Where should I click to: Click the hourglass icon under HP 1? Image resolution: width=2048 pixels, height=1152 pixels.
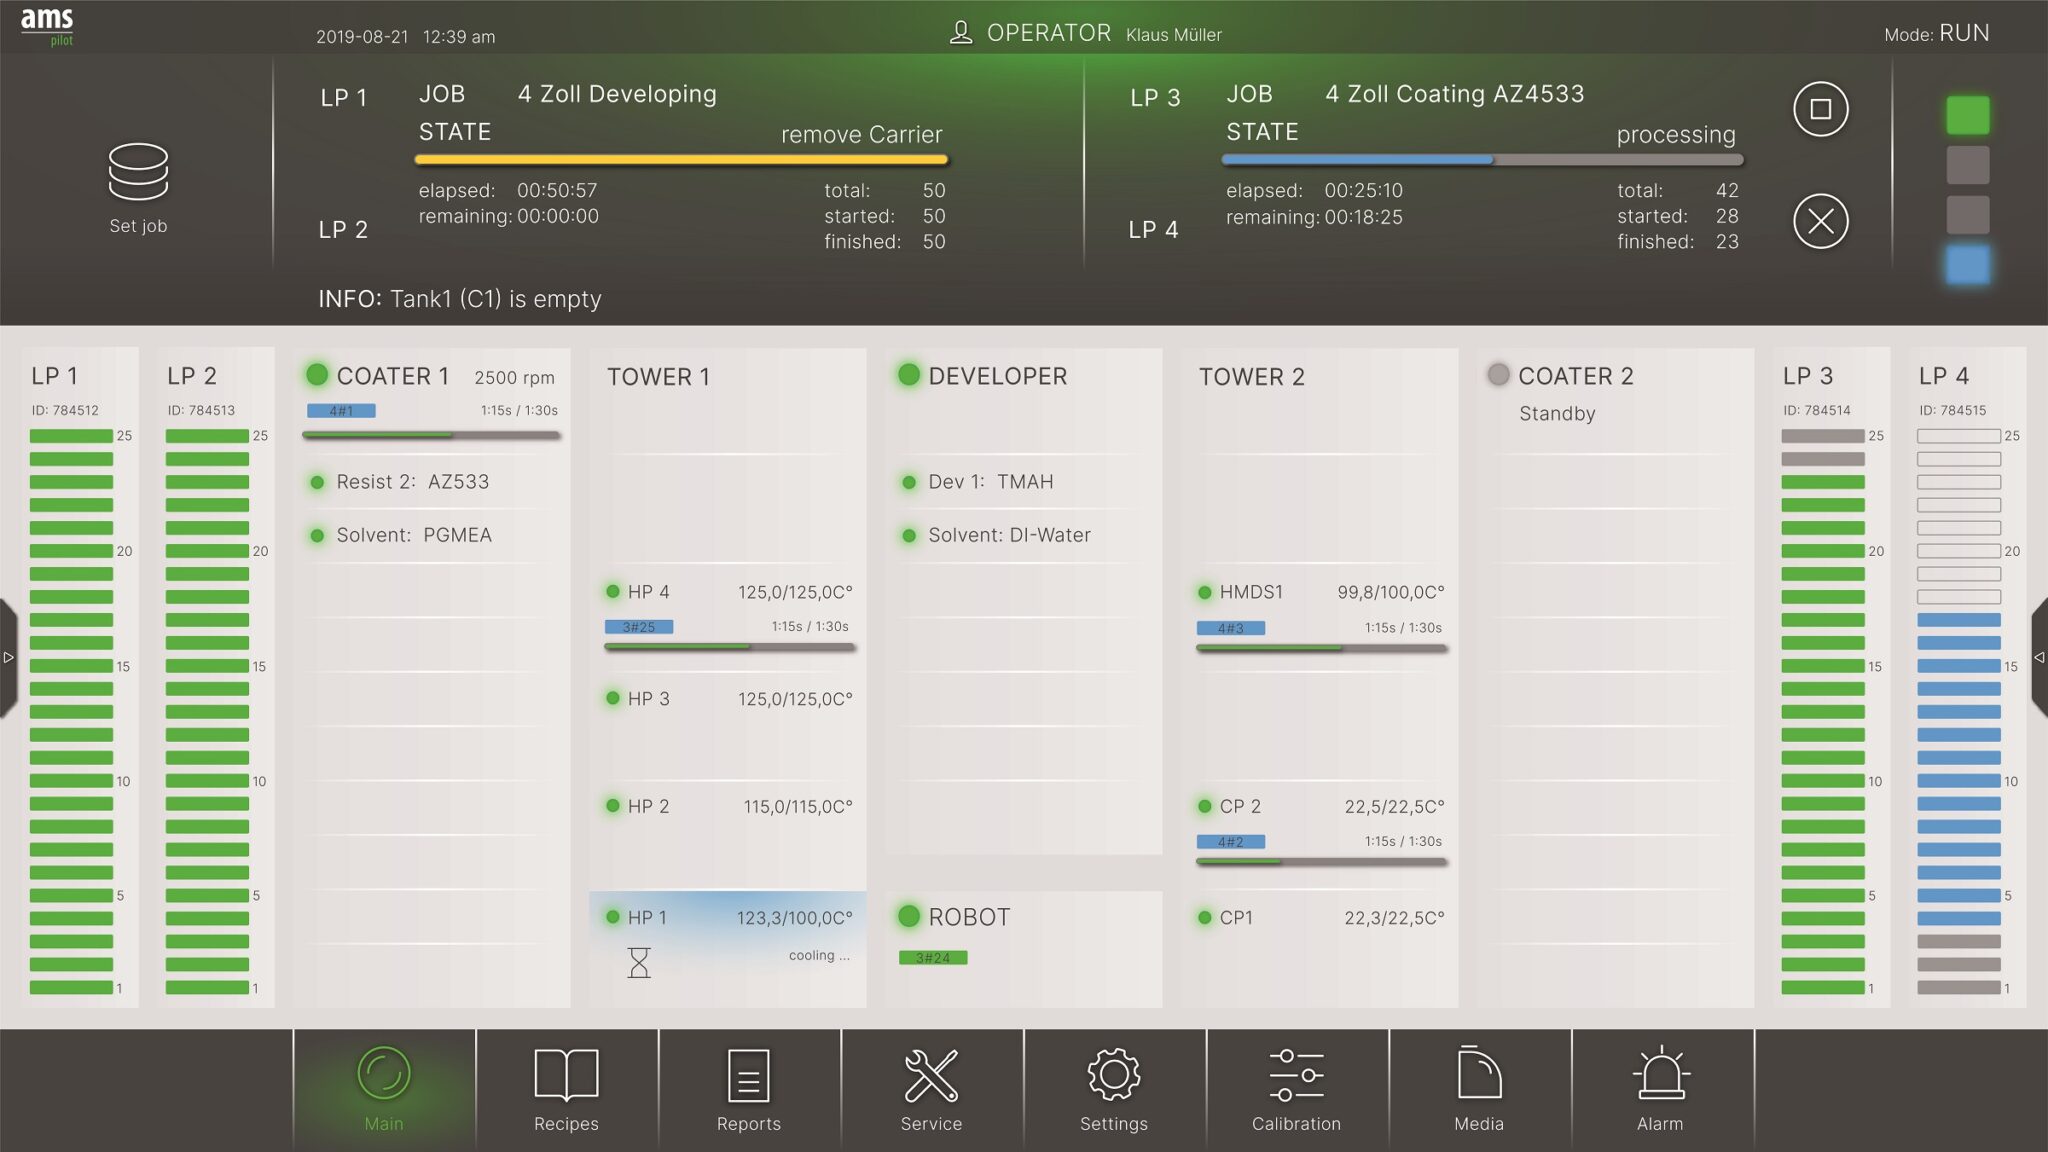[637, 963]
